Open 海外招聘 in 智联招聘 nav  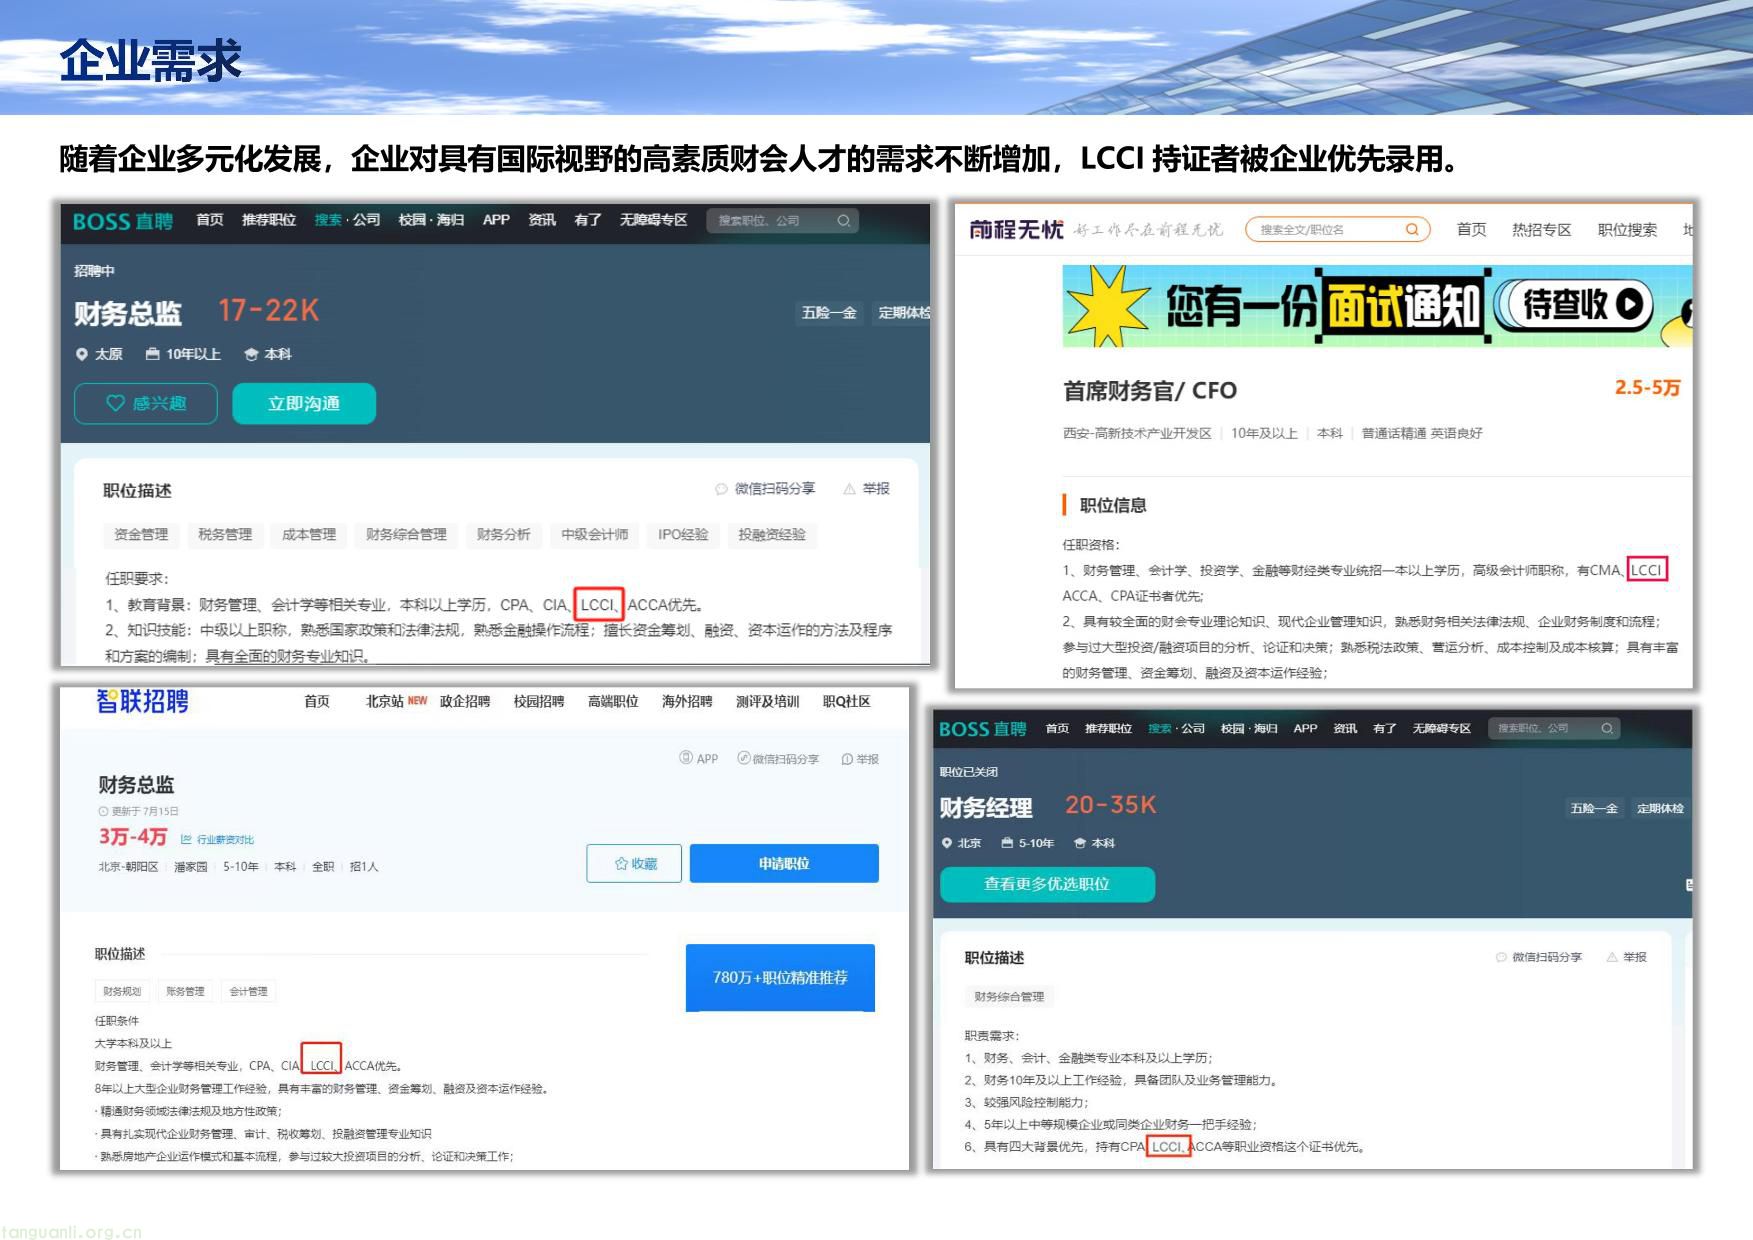point(687,701)
